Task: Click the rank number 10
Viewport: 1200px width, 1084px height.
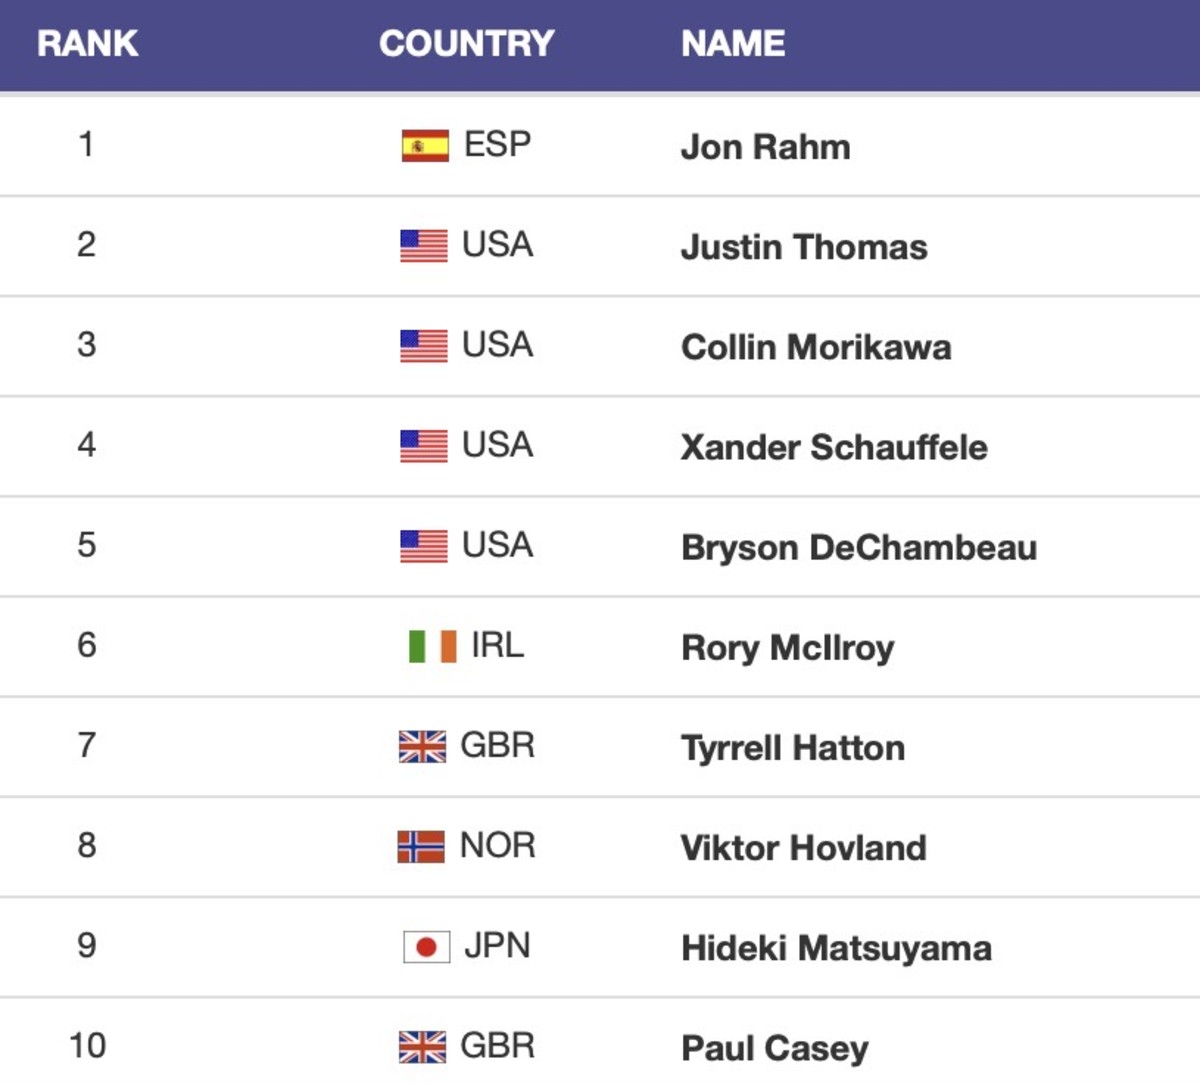Action: pyautogui.click(x=87, y=1045)
